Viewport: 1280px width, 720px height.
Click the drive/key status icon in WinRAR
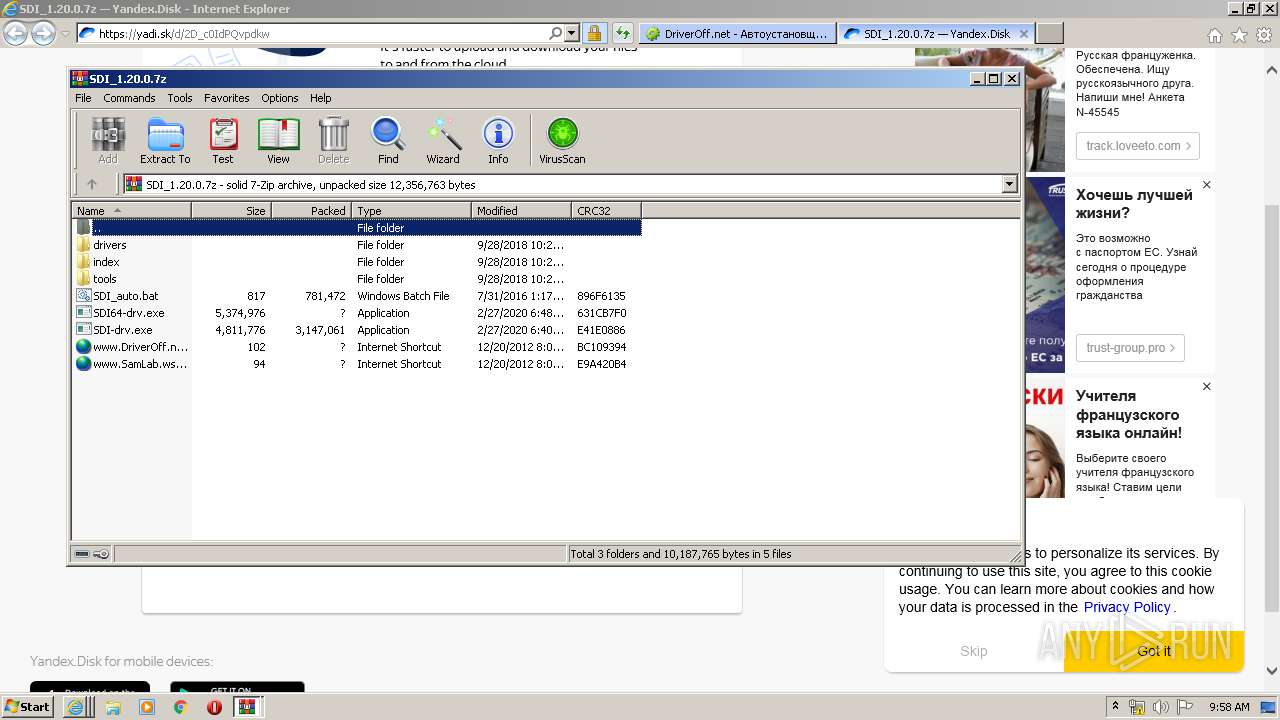coord(92,553)
